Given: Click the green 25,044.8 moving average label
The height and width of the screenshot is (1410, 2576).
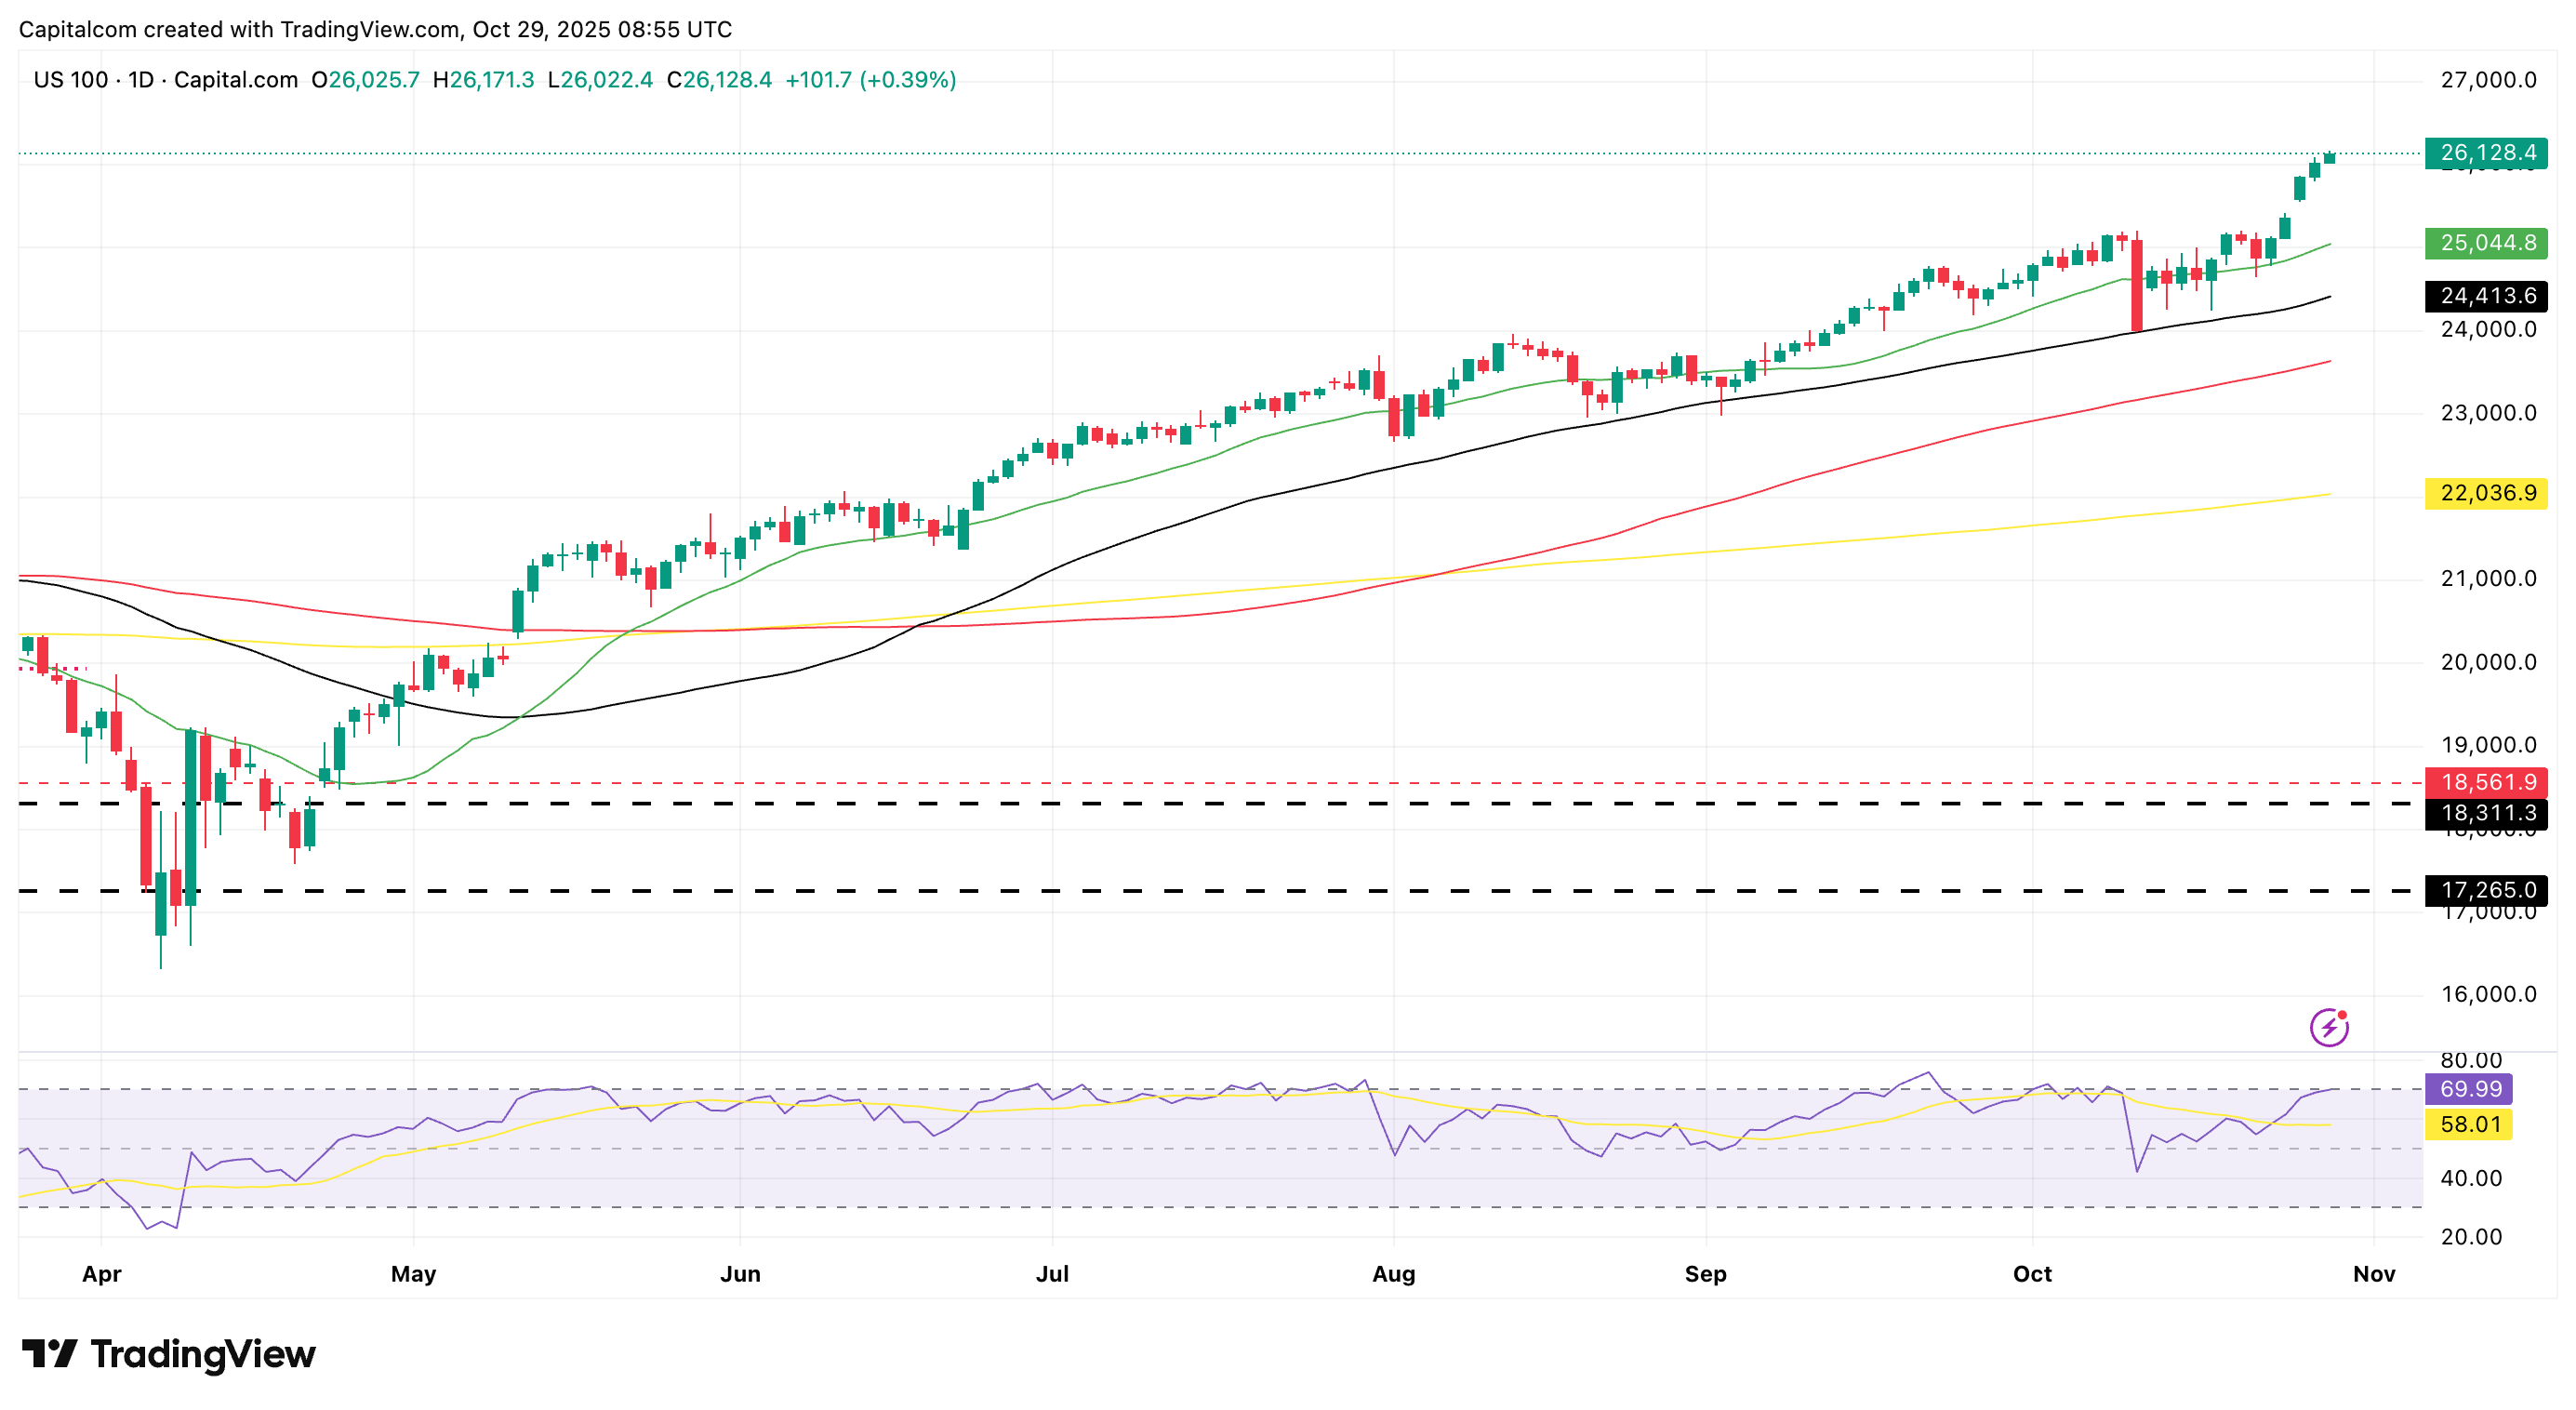Looking at the screenshot, I should point(2486,243).
